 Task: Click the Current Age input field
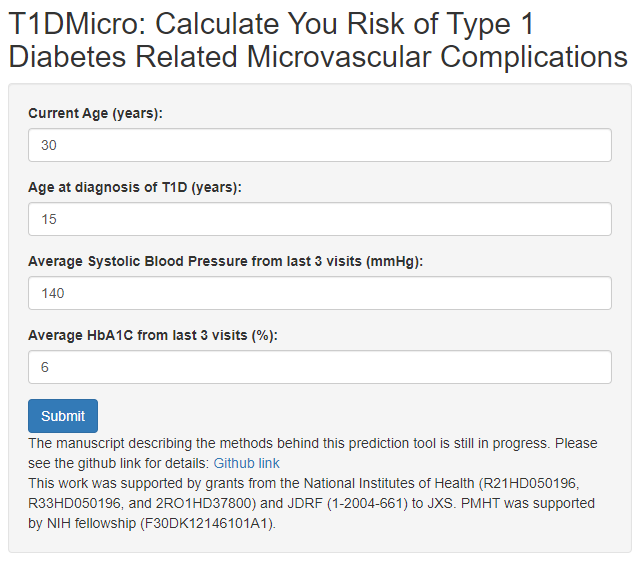pyautogui.click(x=319, y=145)
